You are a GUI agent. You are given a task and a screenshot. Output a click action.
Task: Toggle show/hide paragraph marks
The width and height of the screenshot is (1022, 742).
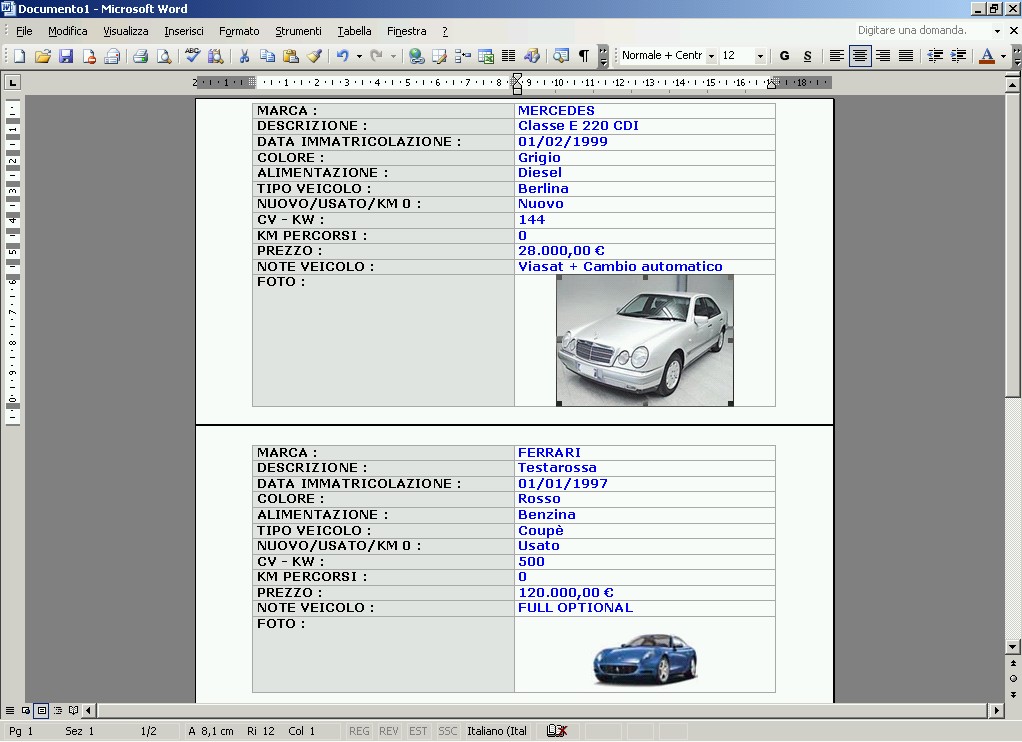584,56
